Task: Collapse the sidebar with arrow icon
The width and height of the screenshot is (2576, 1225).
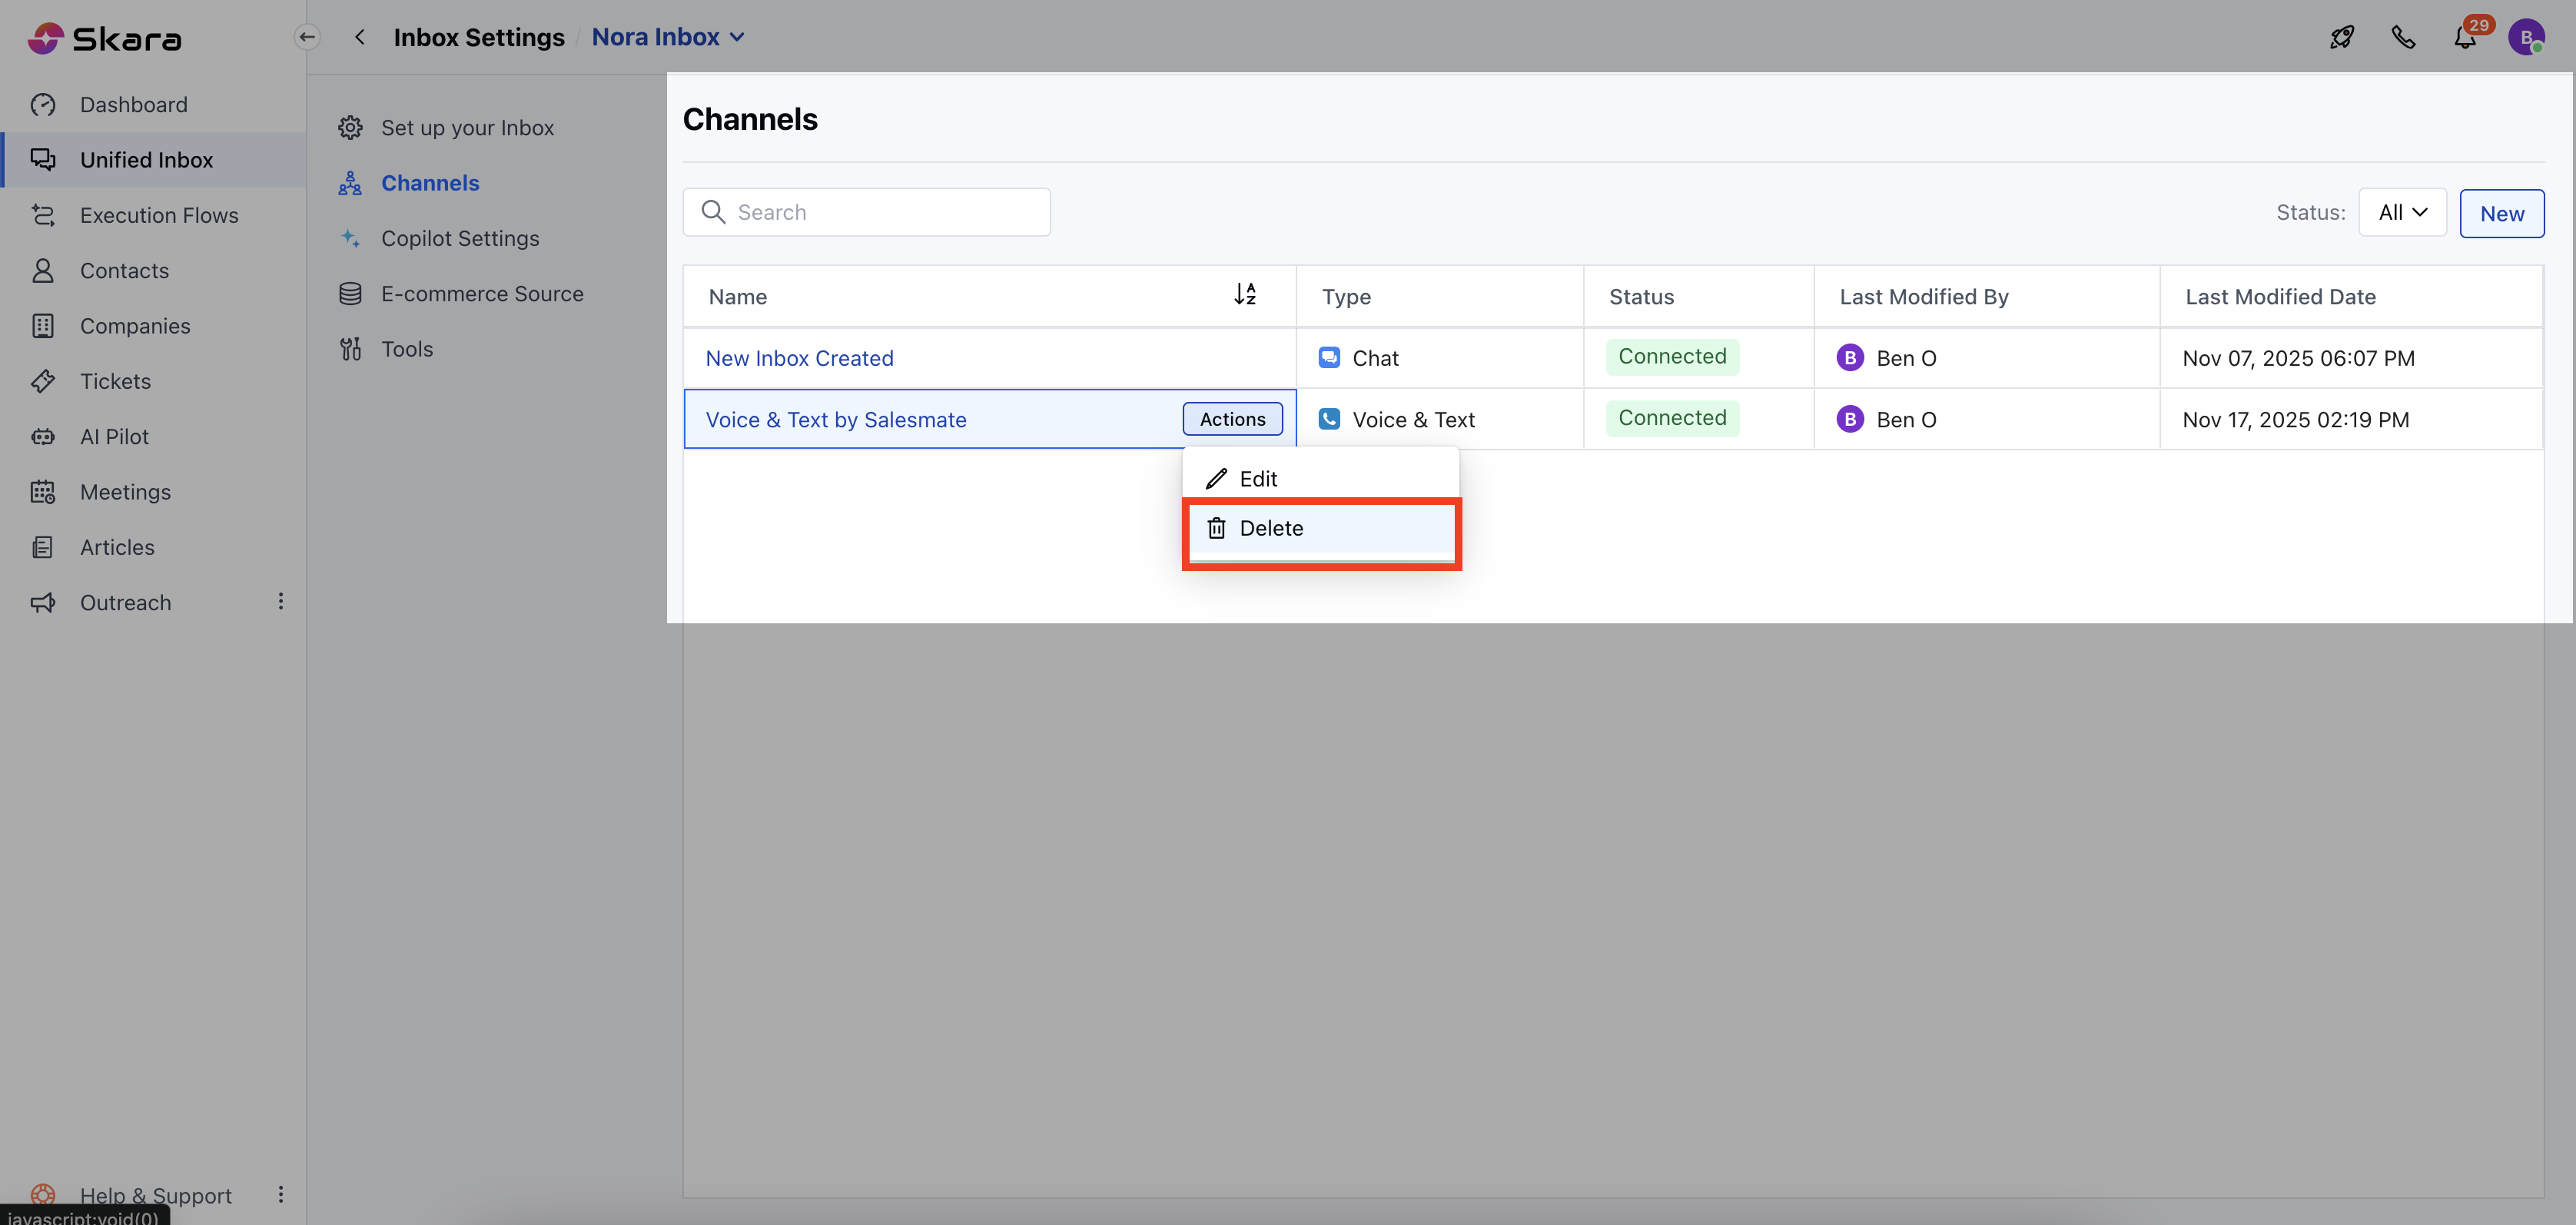Action: click(x=307, y=37)
